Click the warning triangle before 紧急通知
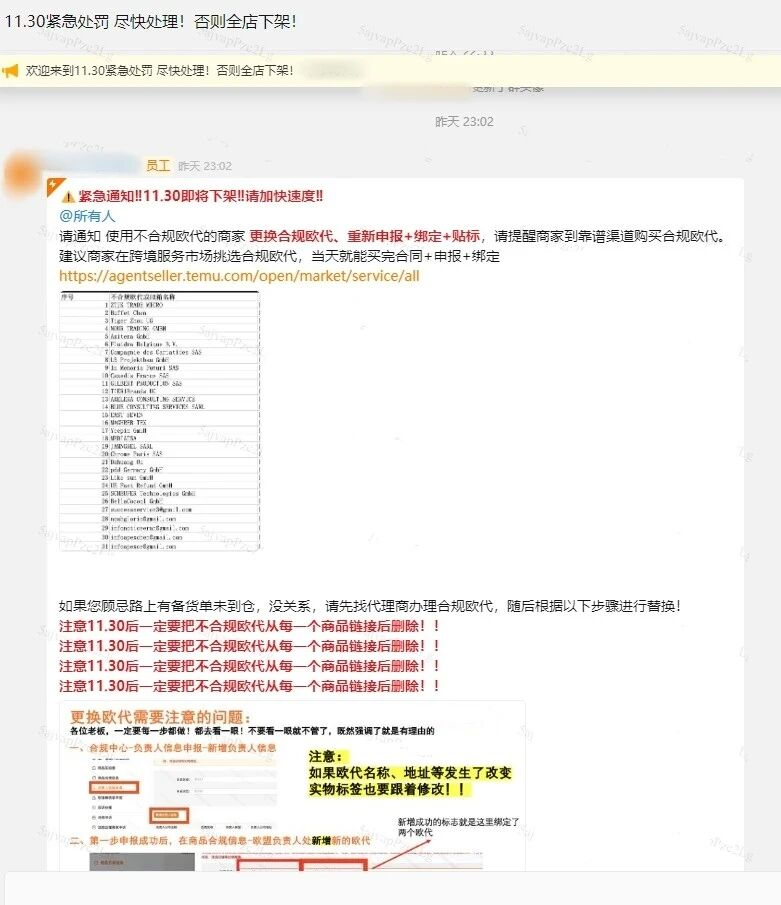The width and height of the screenshot is (781, 905). coord(68,197)
